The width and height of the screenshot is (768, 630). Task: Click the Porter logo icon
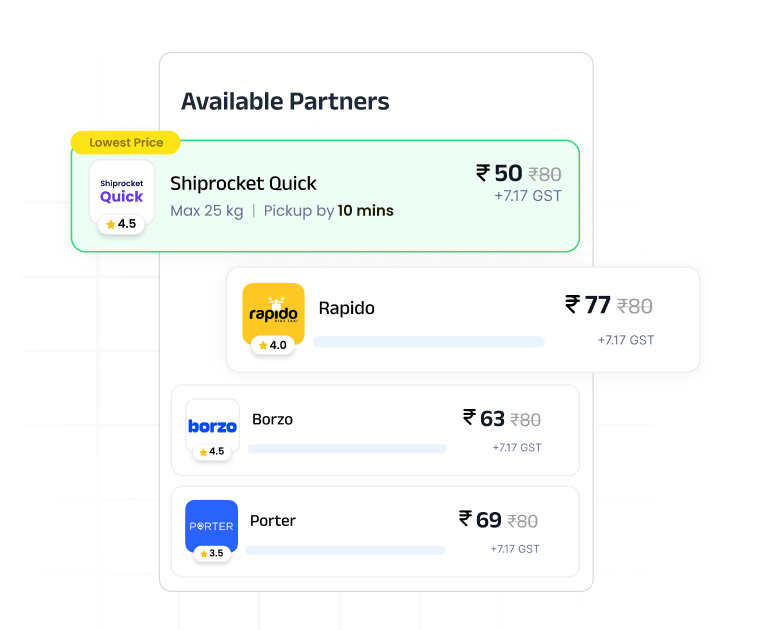point(212,526)
